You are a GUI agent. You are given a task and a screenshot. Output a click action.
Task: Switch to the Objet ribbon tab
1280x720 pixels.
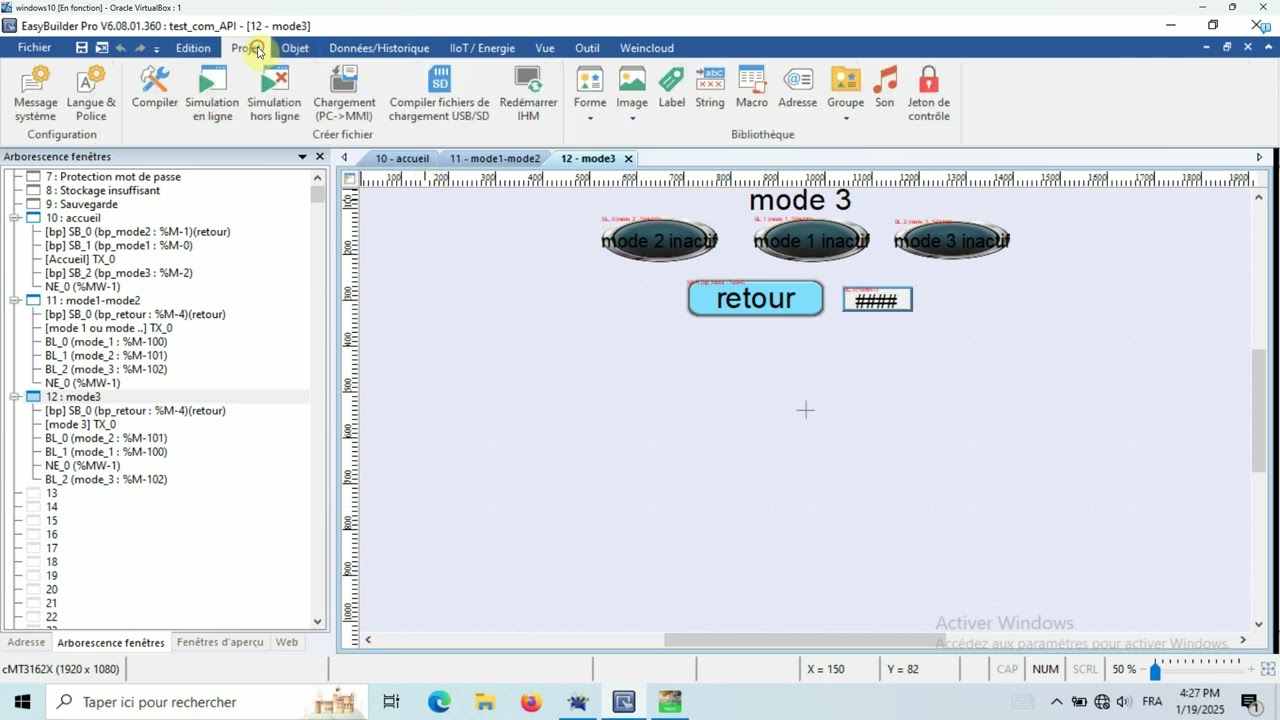[295, 48]
